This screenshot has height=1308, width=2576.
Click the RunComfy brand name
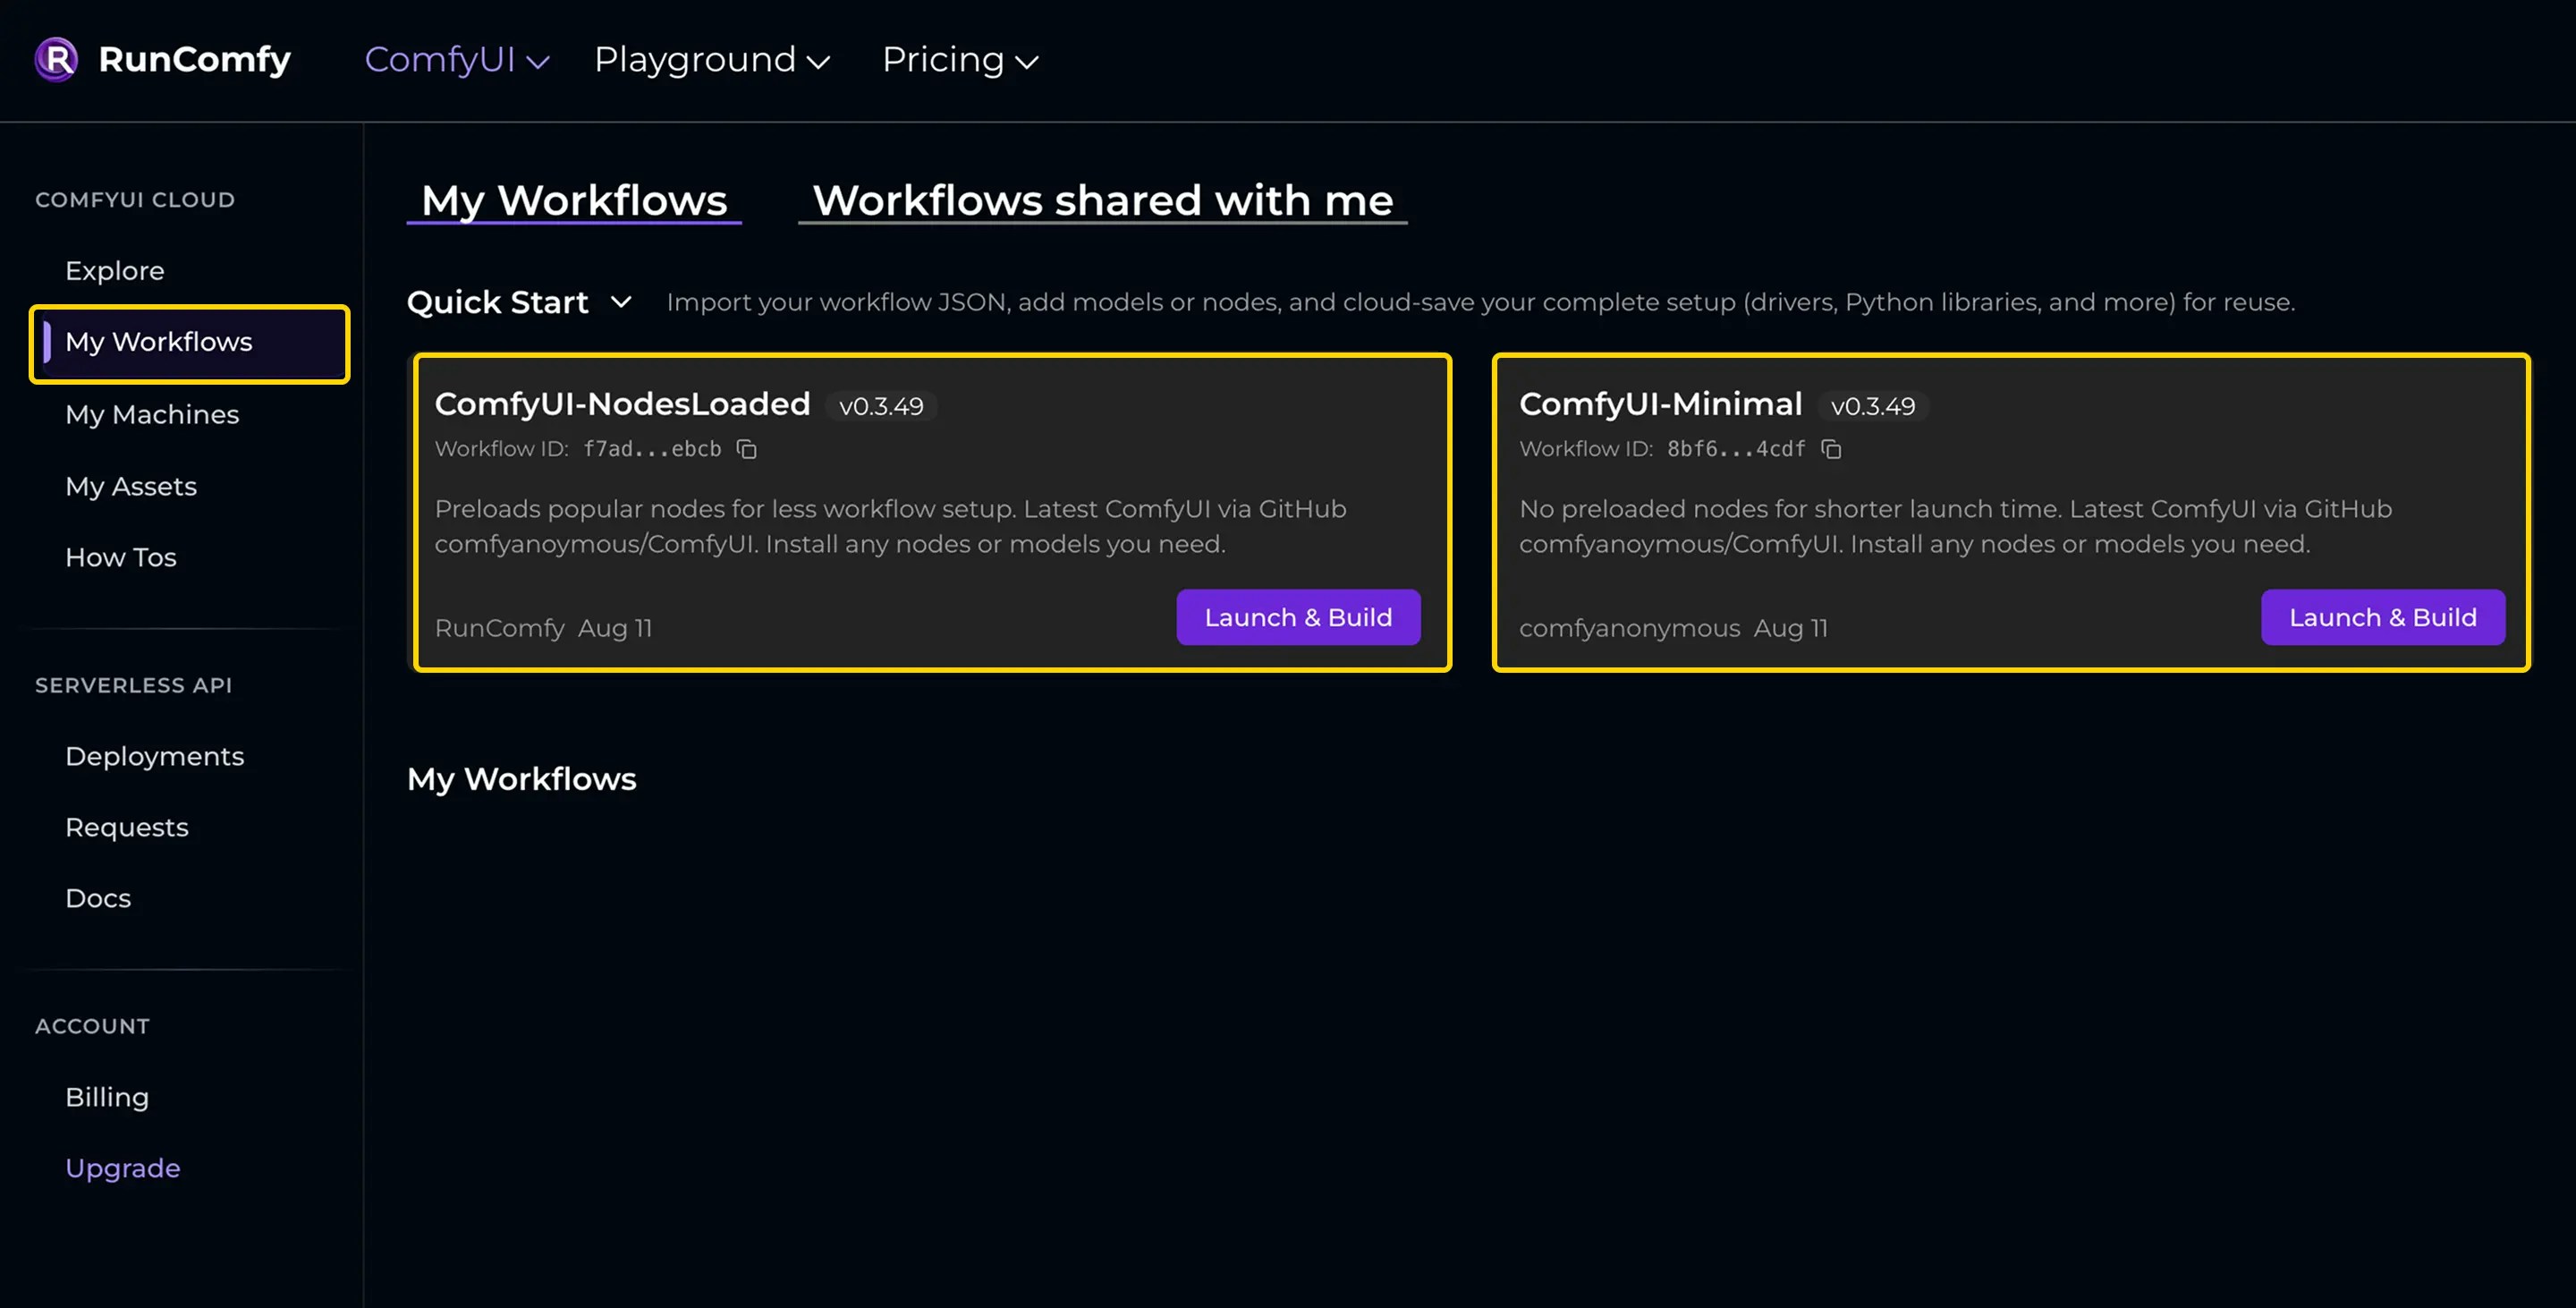click(195, 59)
